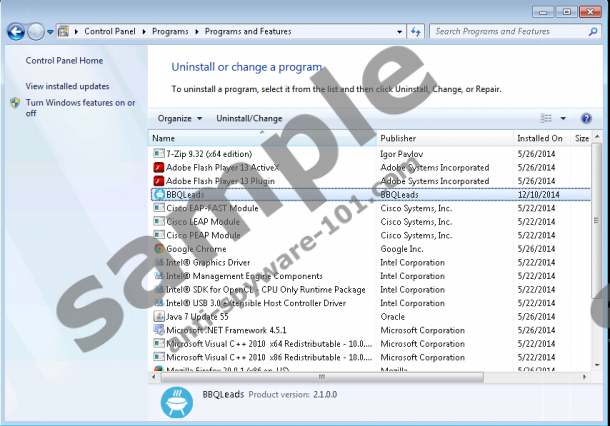Screen dimensions: 610x426
Task: Sort list by the Name column header
Action: pos(163,138)
